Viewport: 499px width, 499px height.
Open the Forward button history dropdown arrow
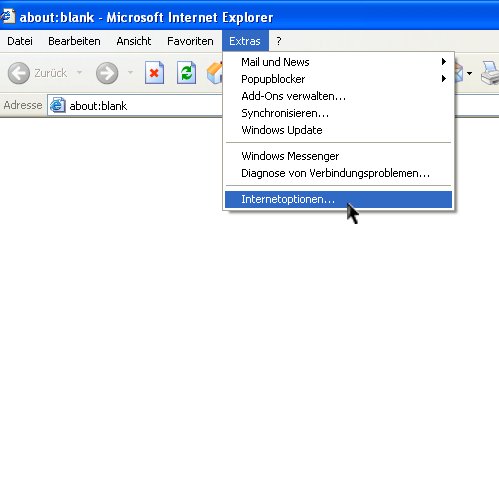click(130, 72)
